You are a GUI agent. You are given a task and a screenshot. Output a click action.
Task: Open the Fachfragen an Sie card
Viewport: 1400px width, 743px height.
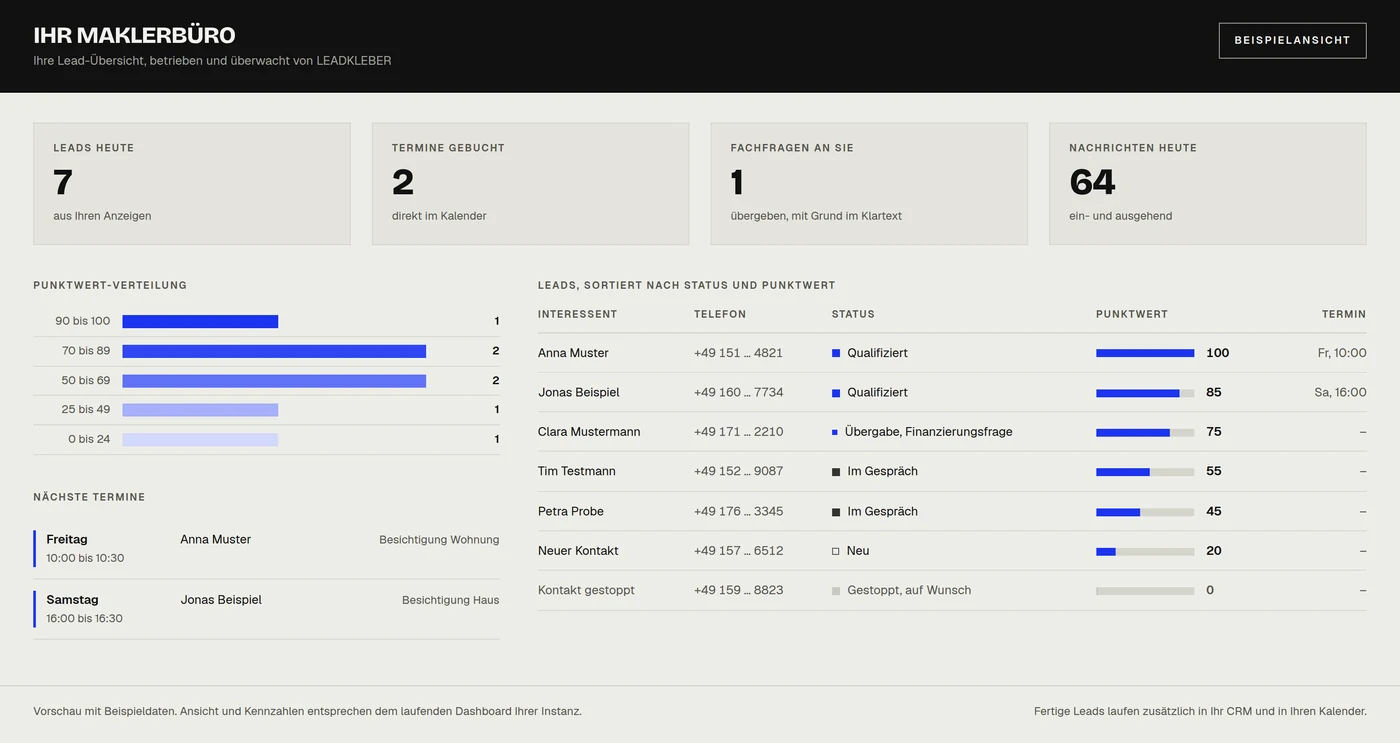pos(869,184)
